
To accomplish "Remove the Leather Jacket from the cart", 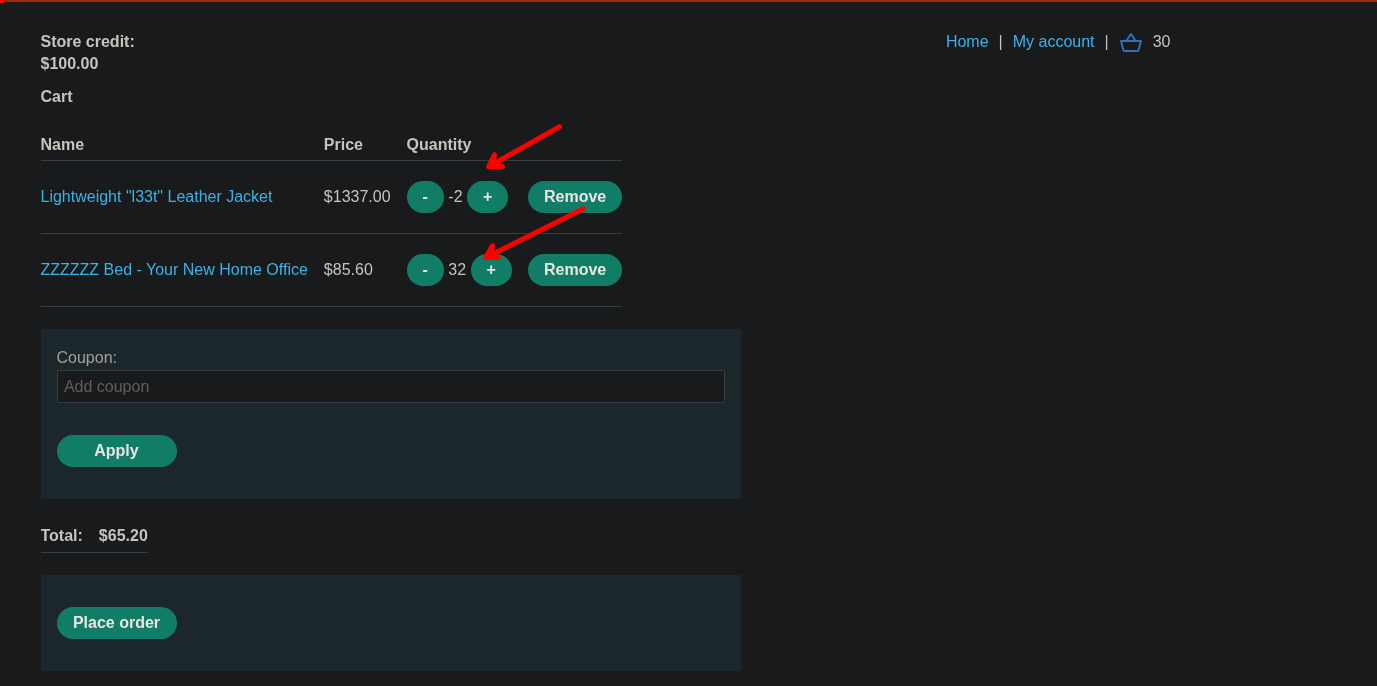I will tap(574, 197).
